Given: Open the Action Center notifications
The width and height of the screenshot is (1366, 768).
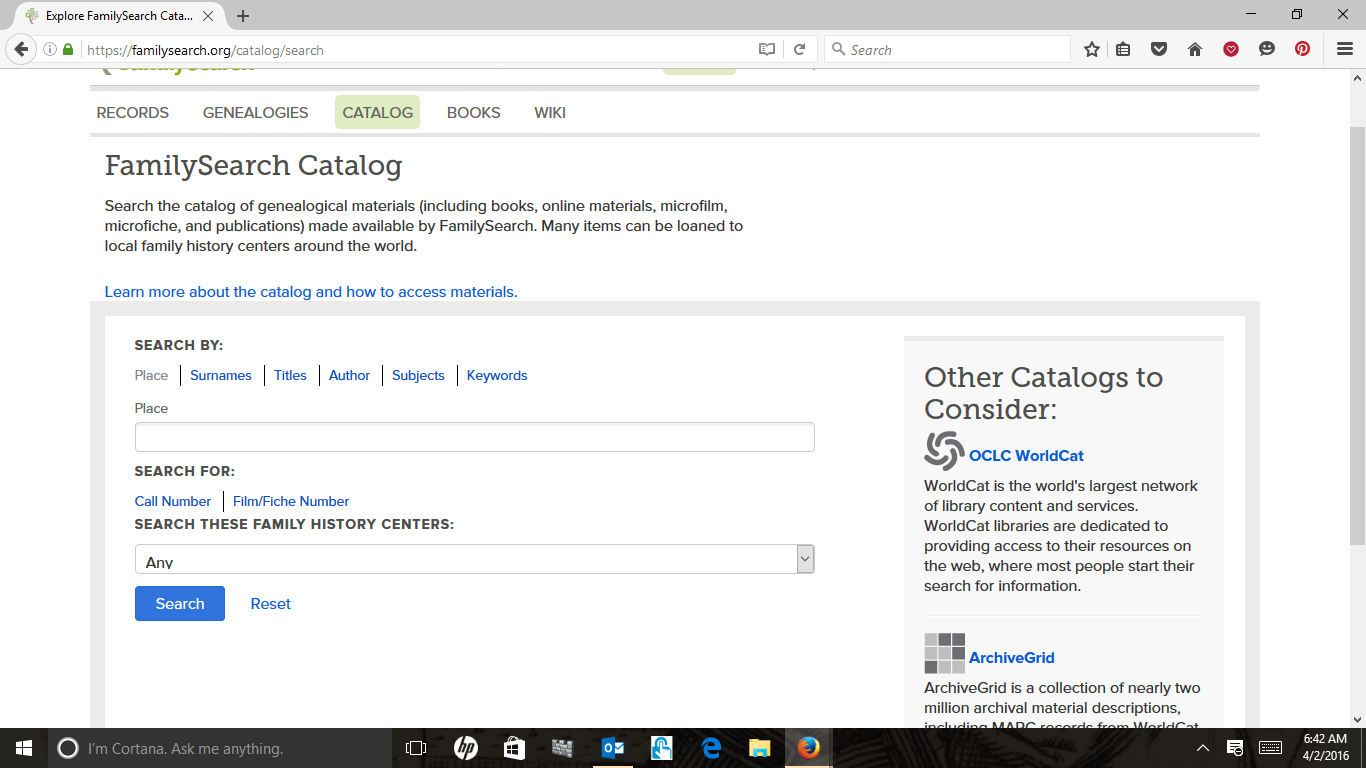Looking at the screenshot, I should [x=1236, y=748].
